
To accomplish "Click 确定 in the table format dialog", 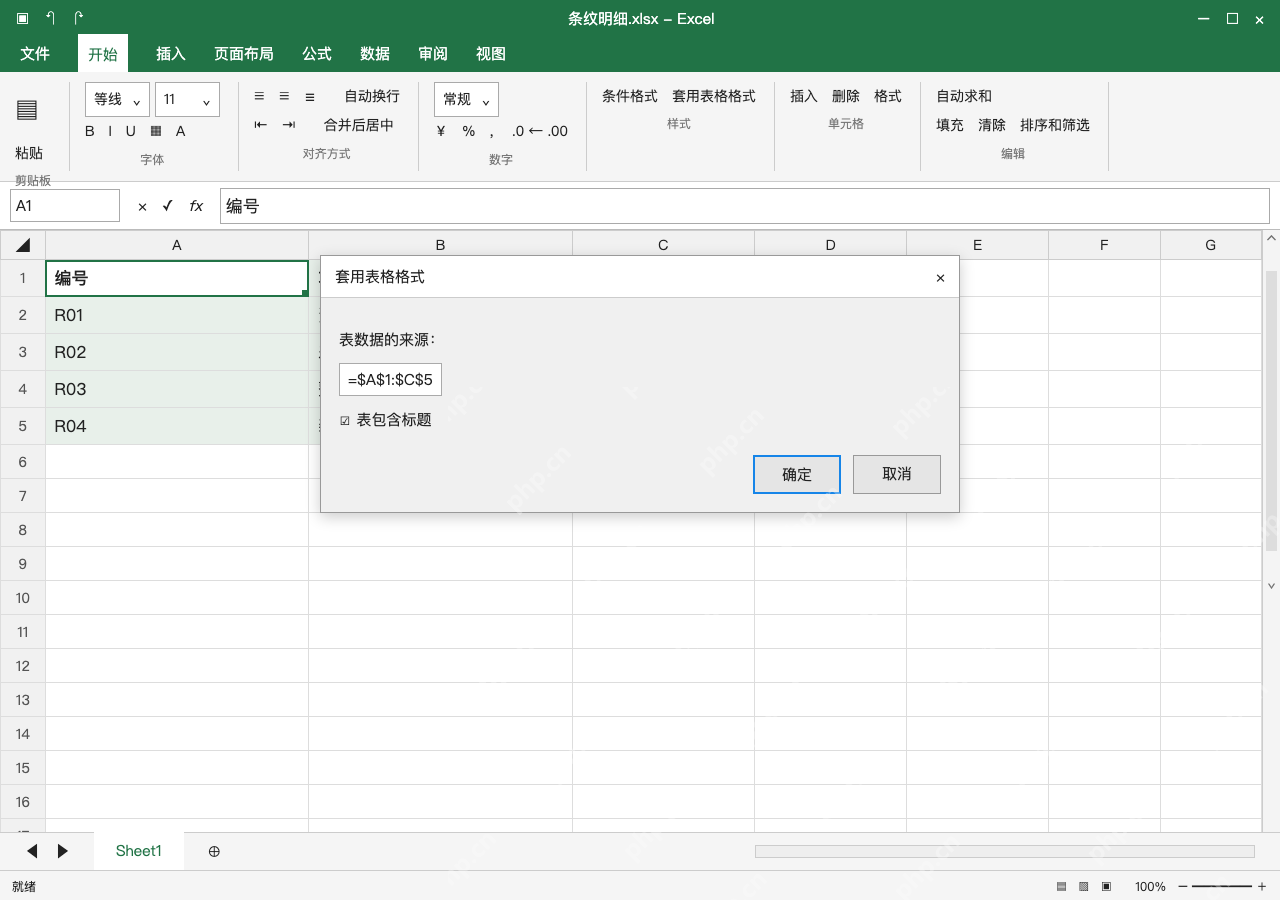I will (x=797, y=474).
